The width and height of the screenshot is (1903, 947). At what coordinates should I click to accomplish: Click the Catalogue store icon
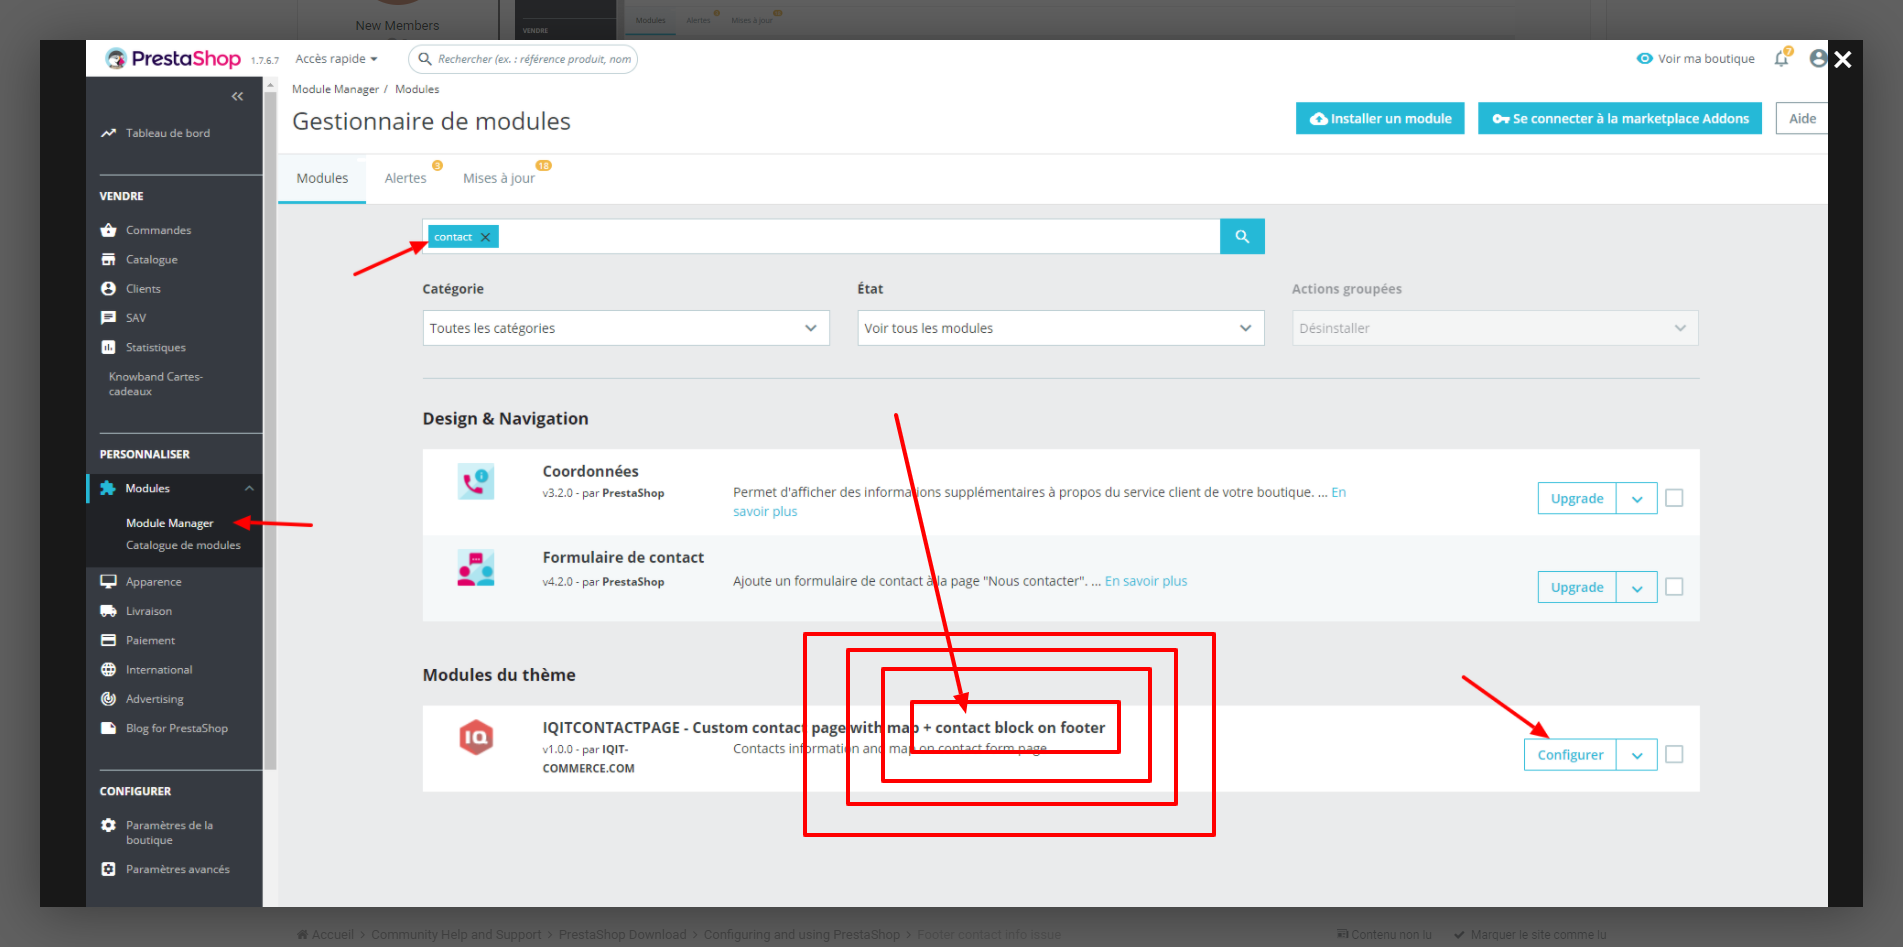[108, 259]
